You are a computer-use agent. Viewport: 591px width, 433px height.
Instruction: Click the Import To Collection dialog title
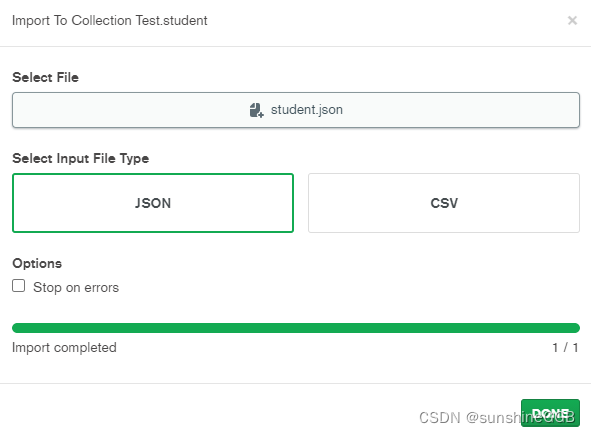coord(110,21)
